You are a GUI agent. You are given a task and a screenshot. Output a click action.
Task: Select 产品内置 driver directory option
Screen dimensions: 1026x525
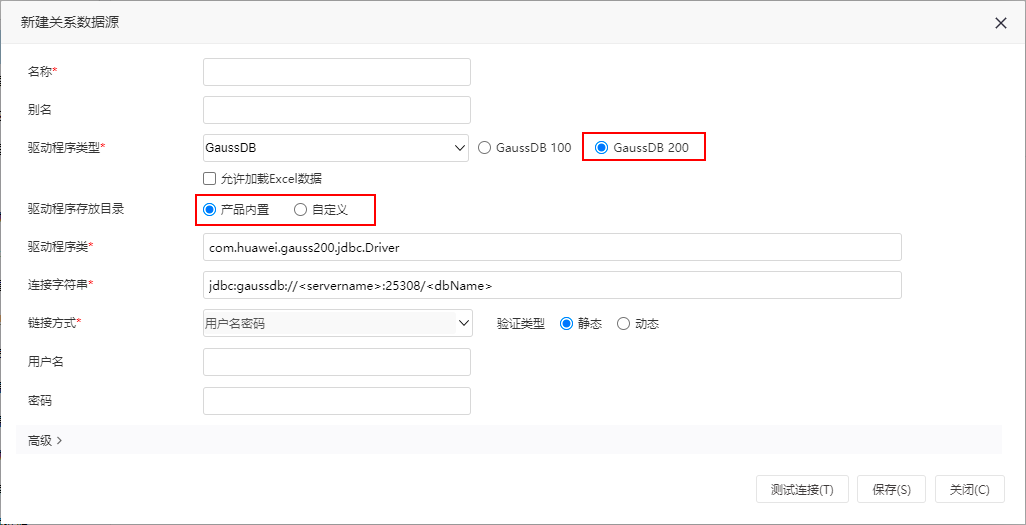coord(209,209)
